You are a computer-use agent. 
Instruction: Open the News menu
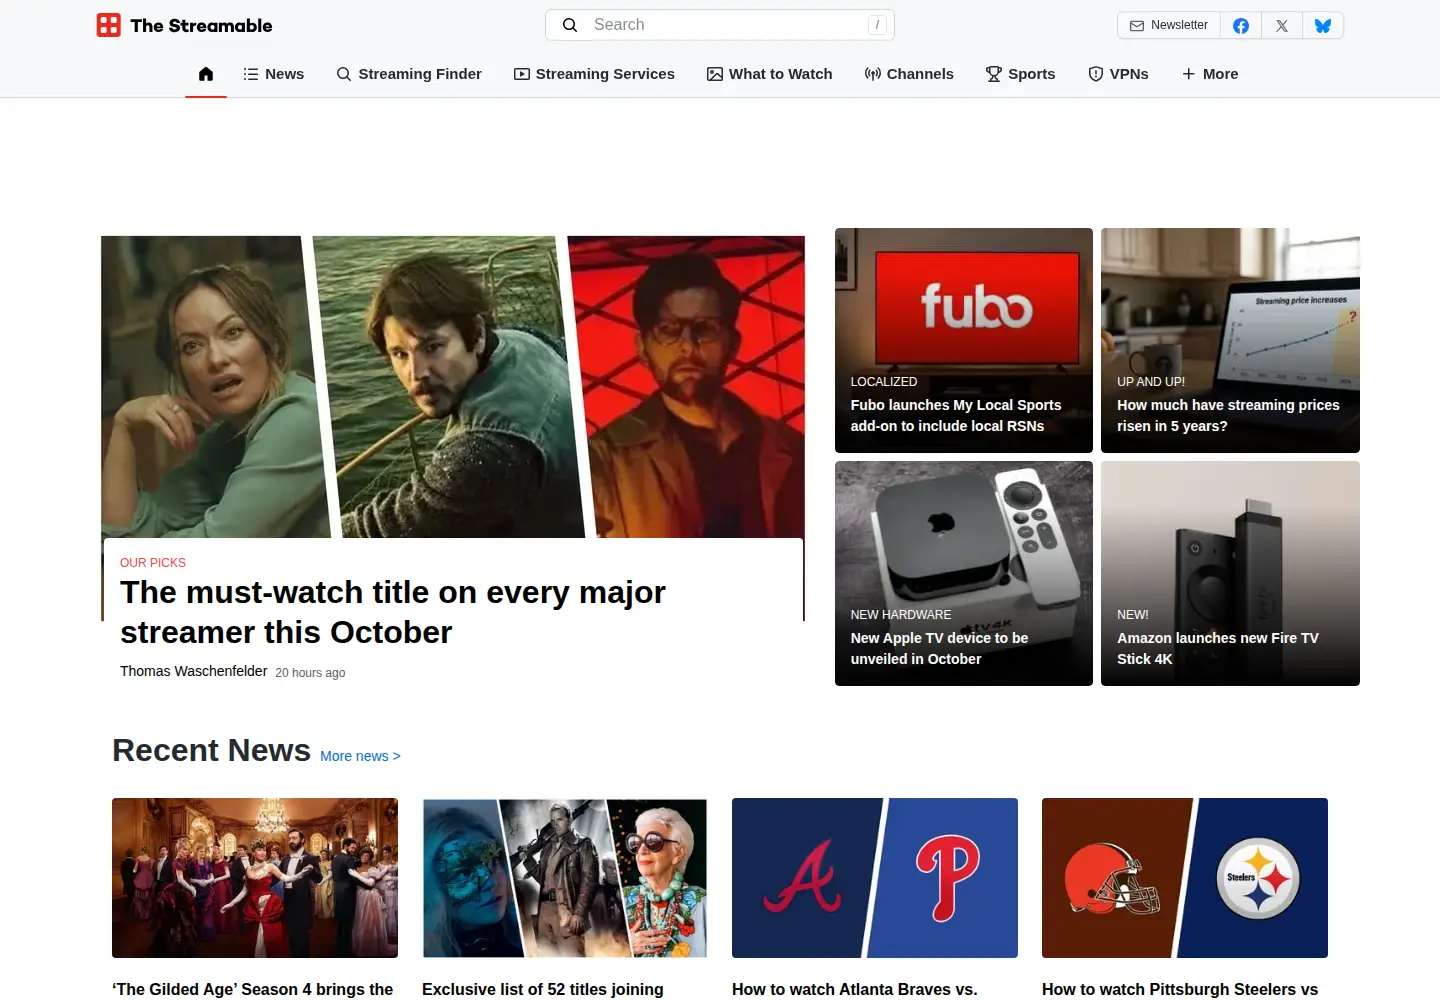[x=274, y=74]
